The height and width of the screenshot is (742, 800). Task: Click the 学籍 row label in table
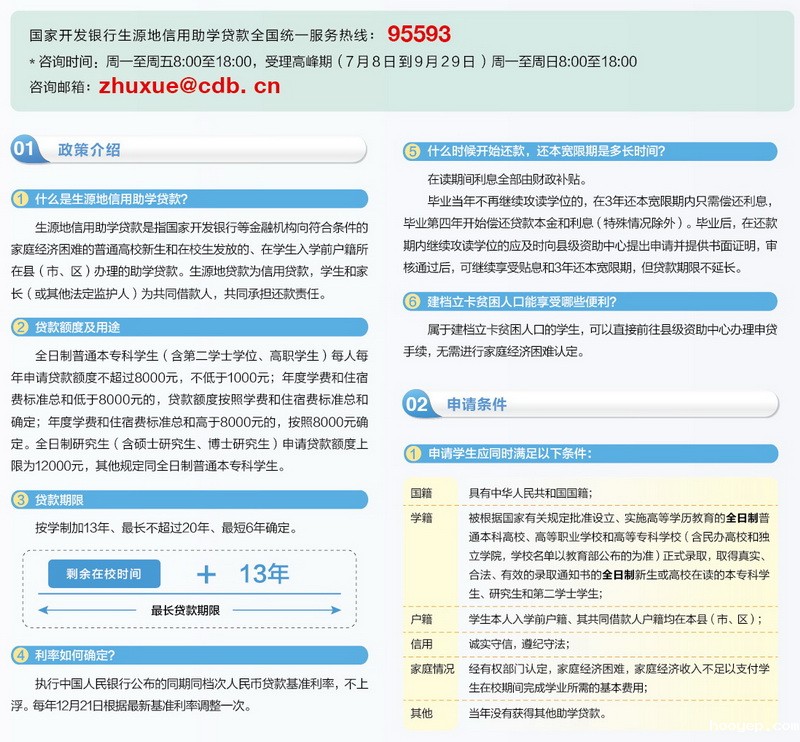pos(422,519)
